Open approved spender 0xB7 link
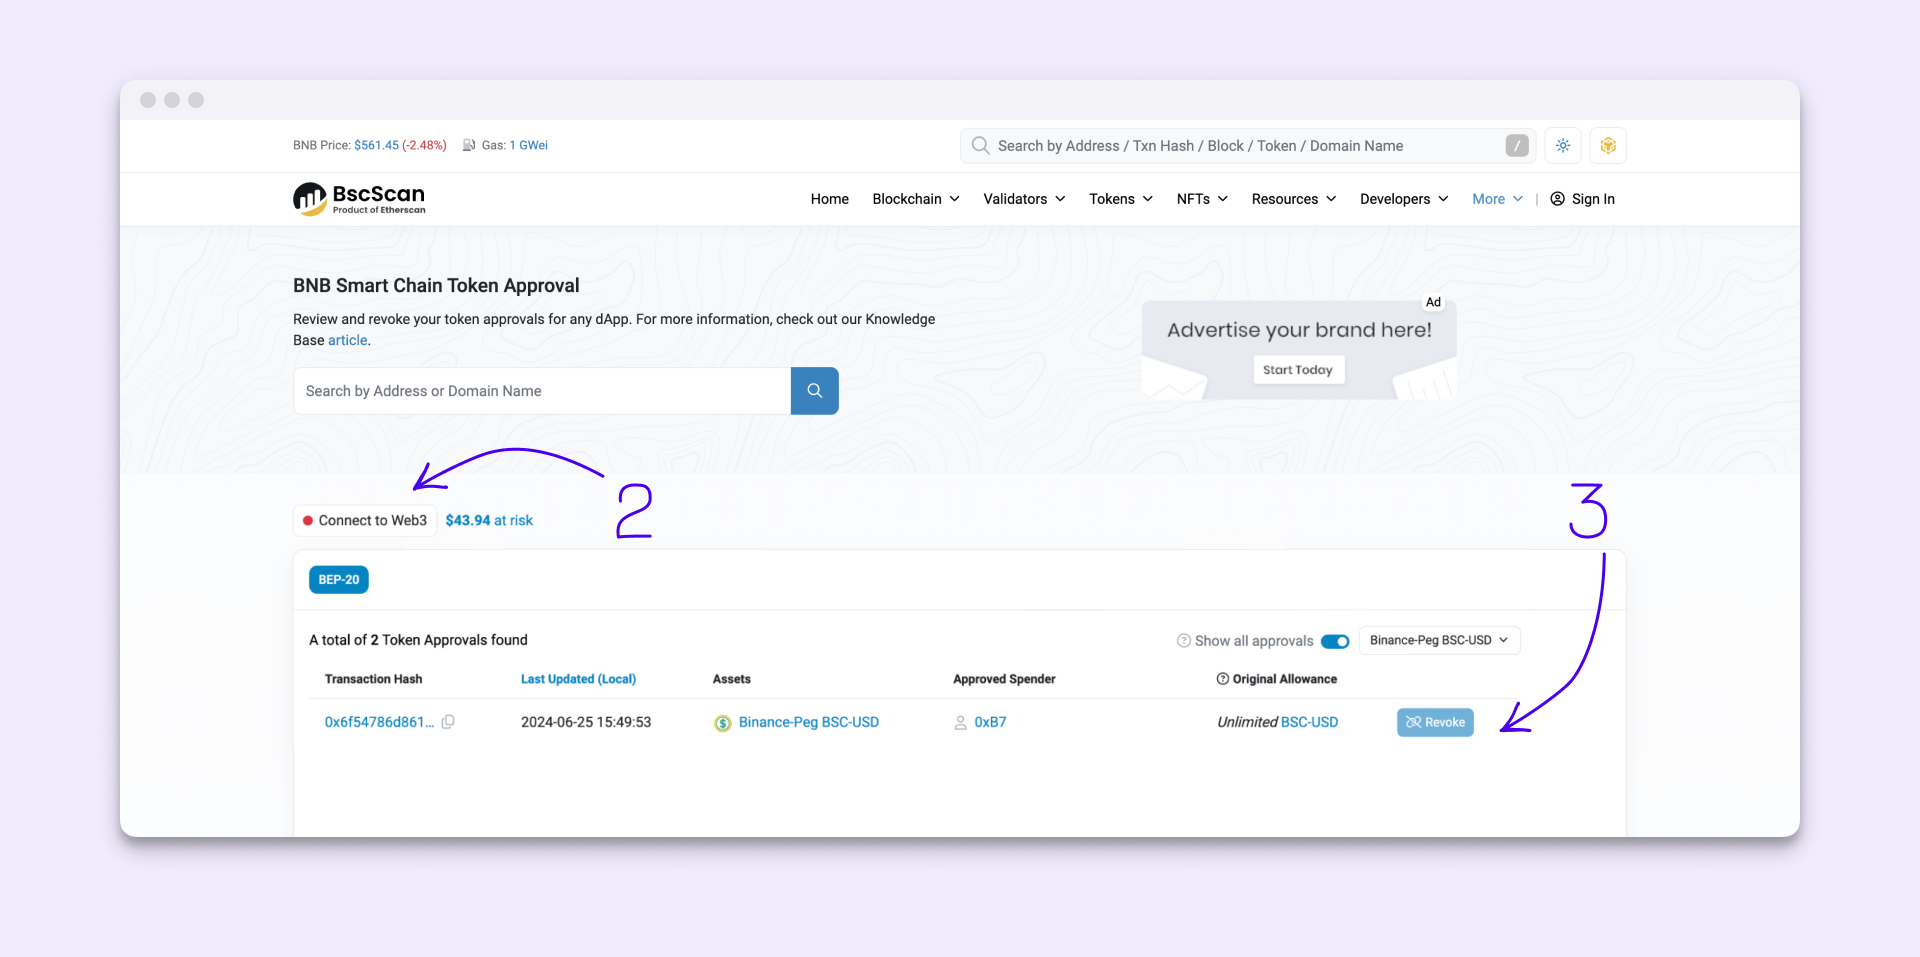This screenshot has width=1920, height=957. point(990,722)
